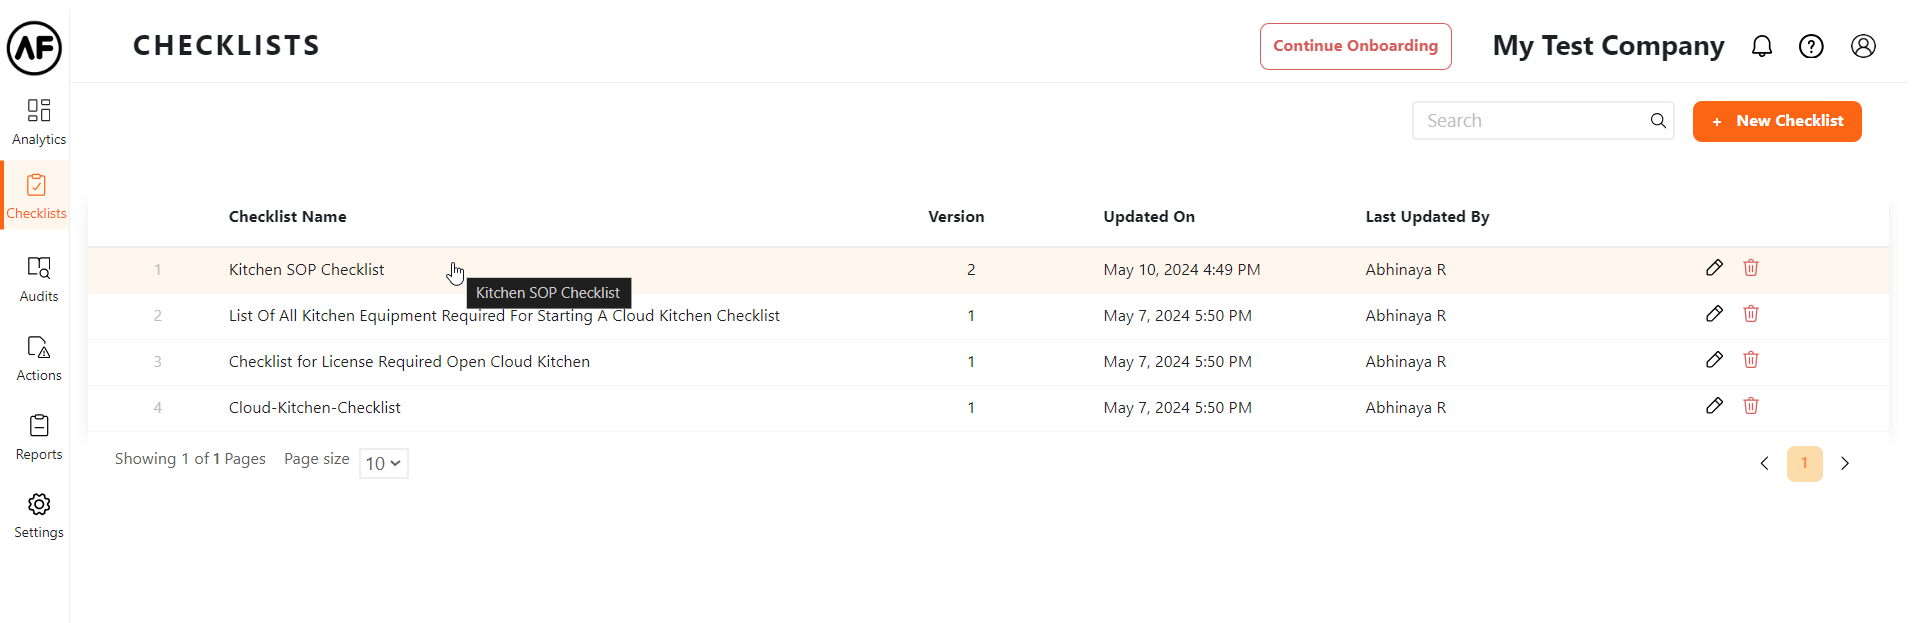Open the notifications bell

1762,47
